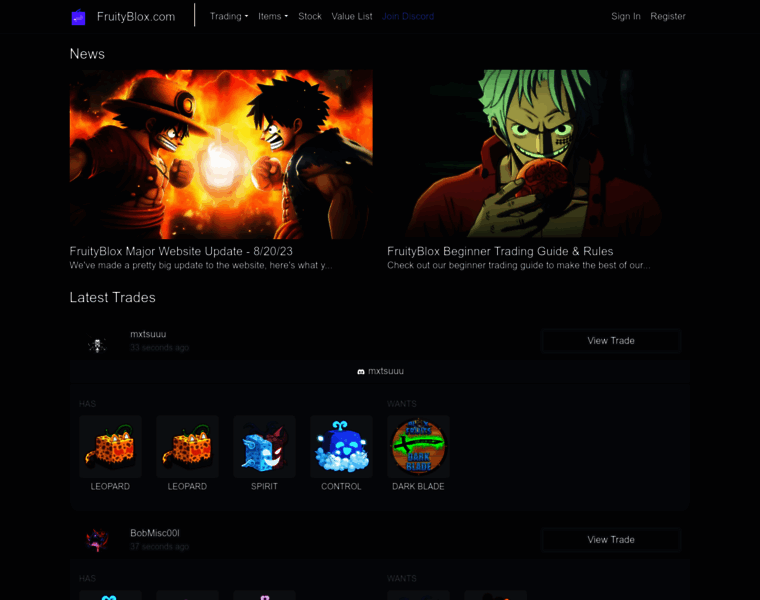Select the Dark Blade item icon

[x=418, y=446]
